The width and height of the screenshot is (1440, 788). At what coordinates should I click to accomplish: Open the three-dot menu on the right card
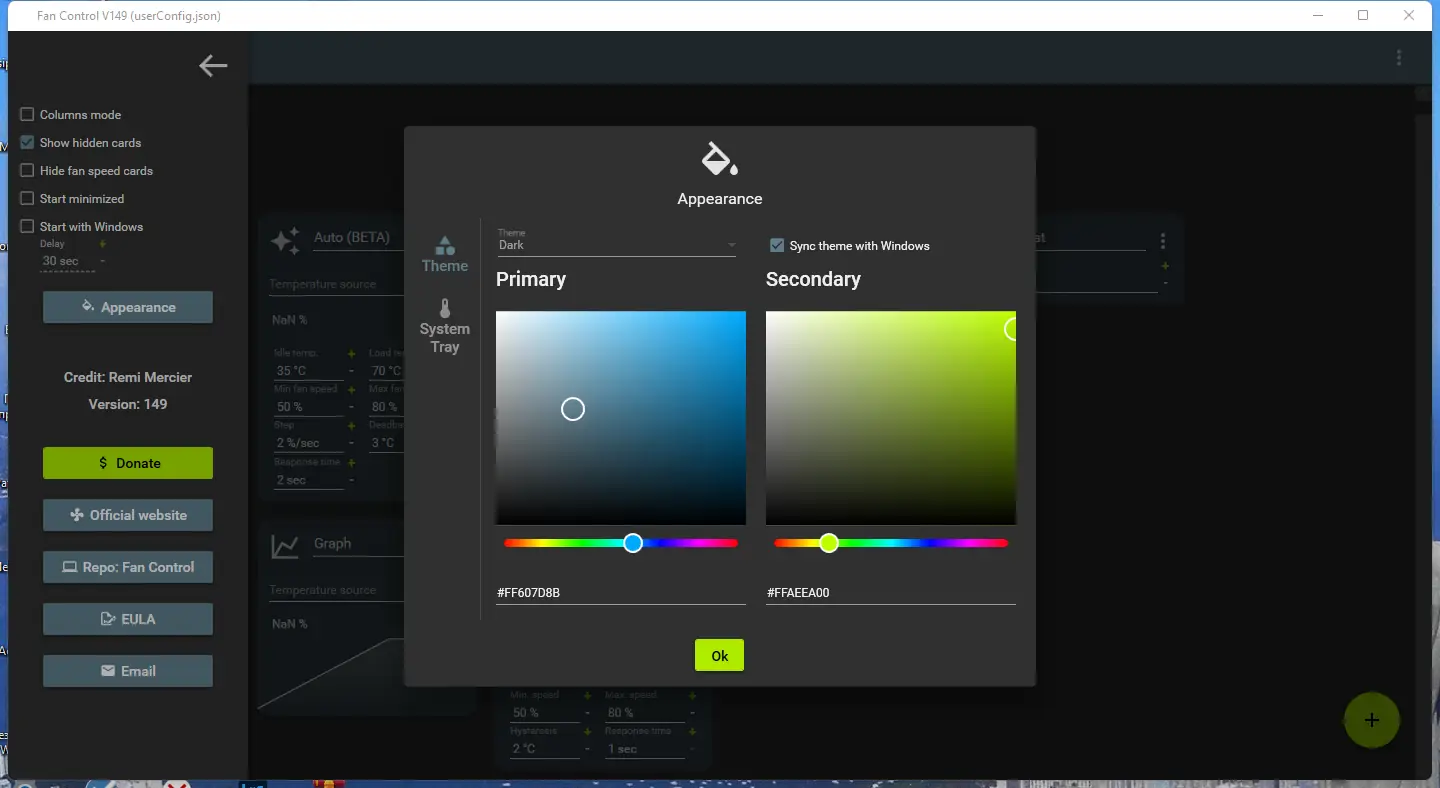(x=1163, y=241)
